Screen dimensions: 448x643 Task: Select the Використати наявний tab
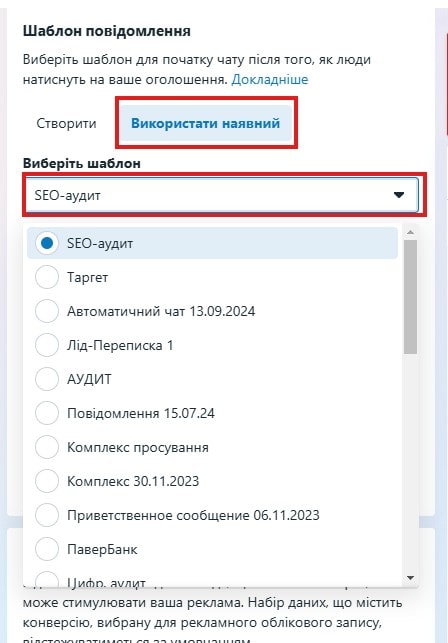206,123
